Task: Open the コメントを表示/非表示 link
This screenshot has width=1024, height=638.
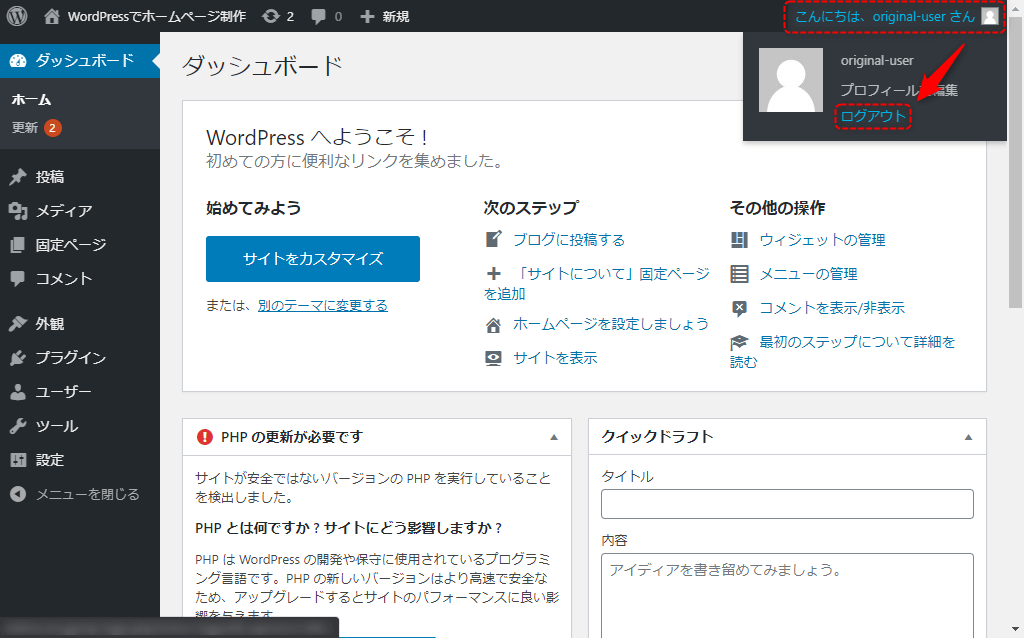Action: click(832, 308)
